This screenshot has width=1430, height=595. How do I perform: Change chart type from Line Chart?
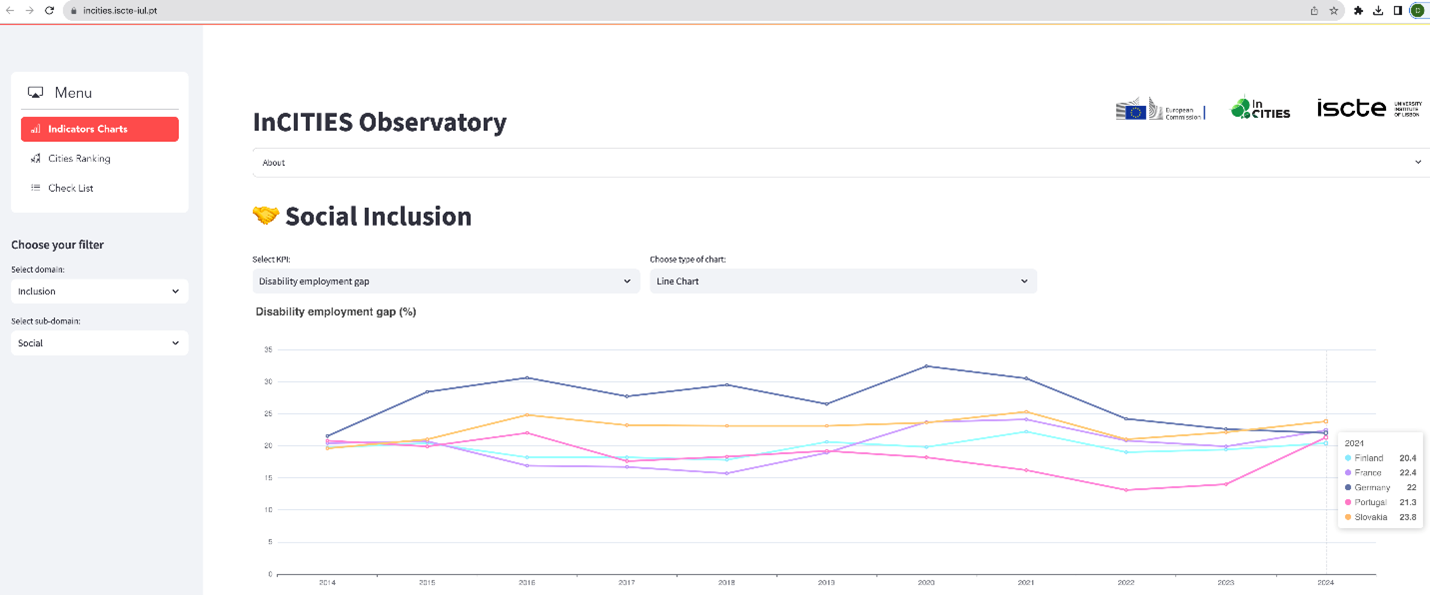click(842, 281)
